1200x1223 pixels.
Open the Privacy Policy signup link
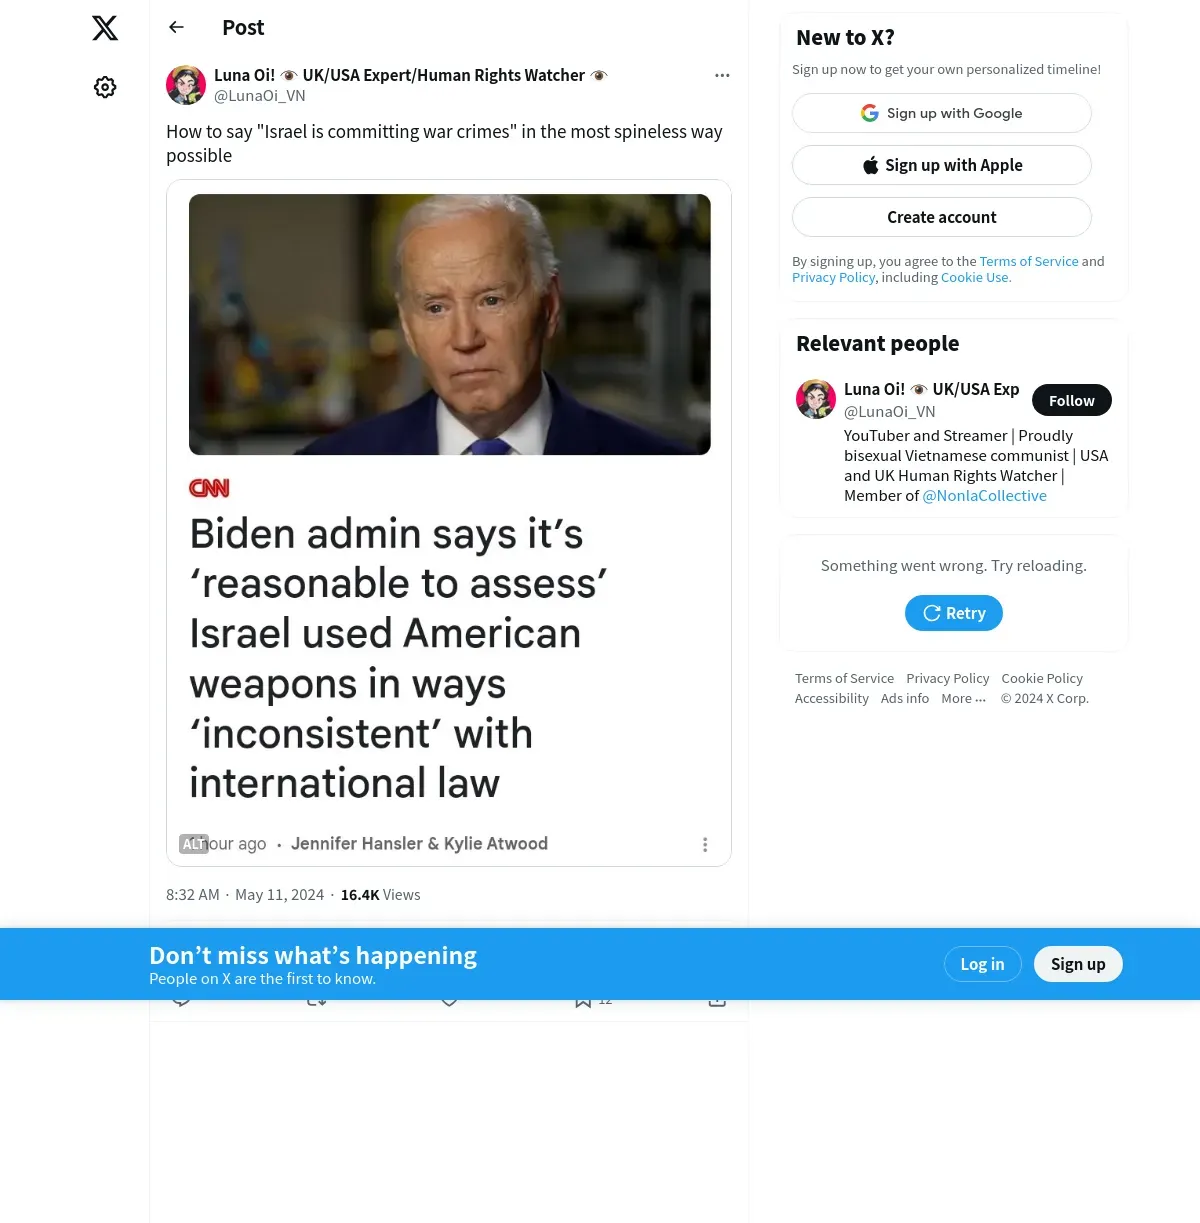tap(833, 277)
